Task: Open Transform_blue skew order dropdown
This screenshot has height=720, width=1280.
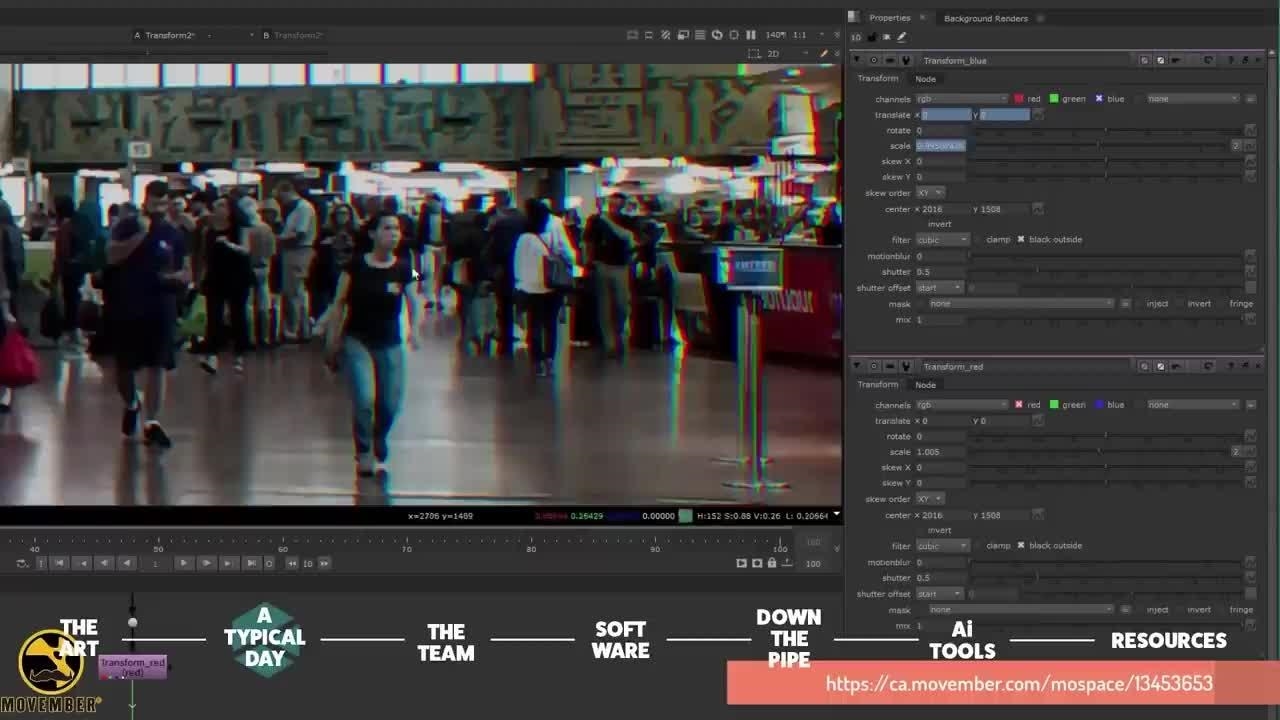Action: [x=929, y=193]
